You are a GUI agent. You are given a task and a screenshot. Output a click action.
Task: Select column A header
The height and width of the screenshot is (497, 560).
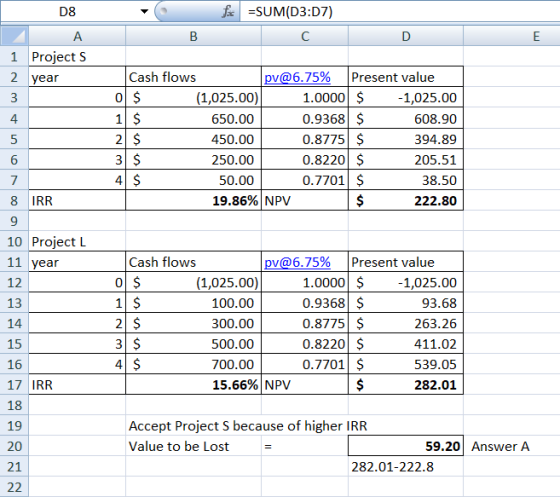tap(77, 36)
